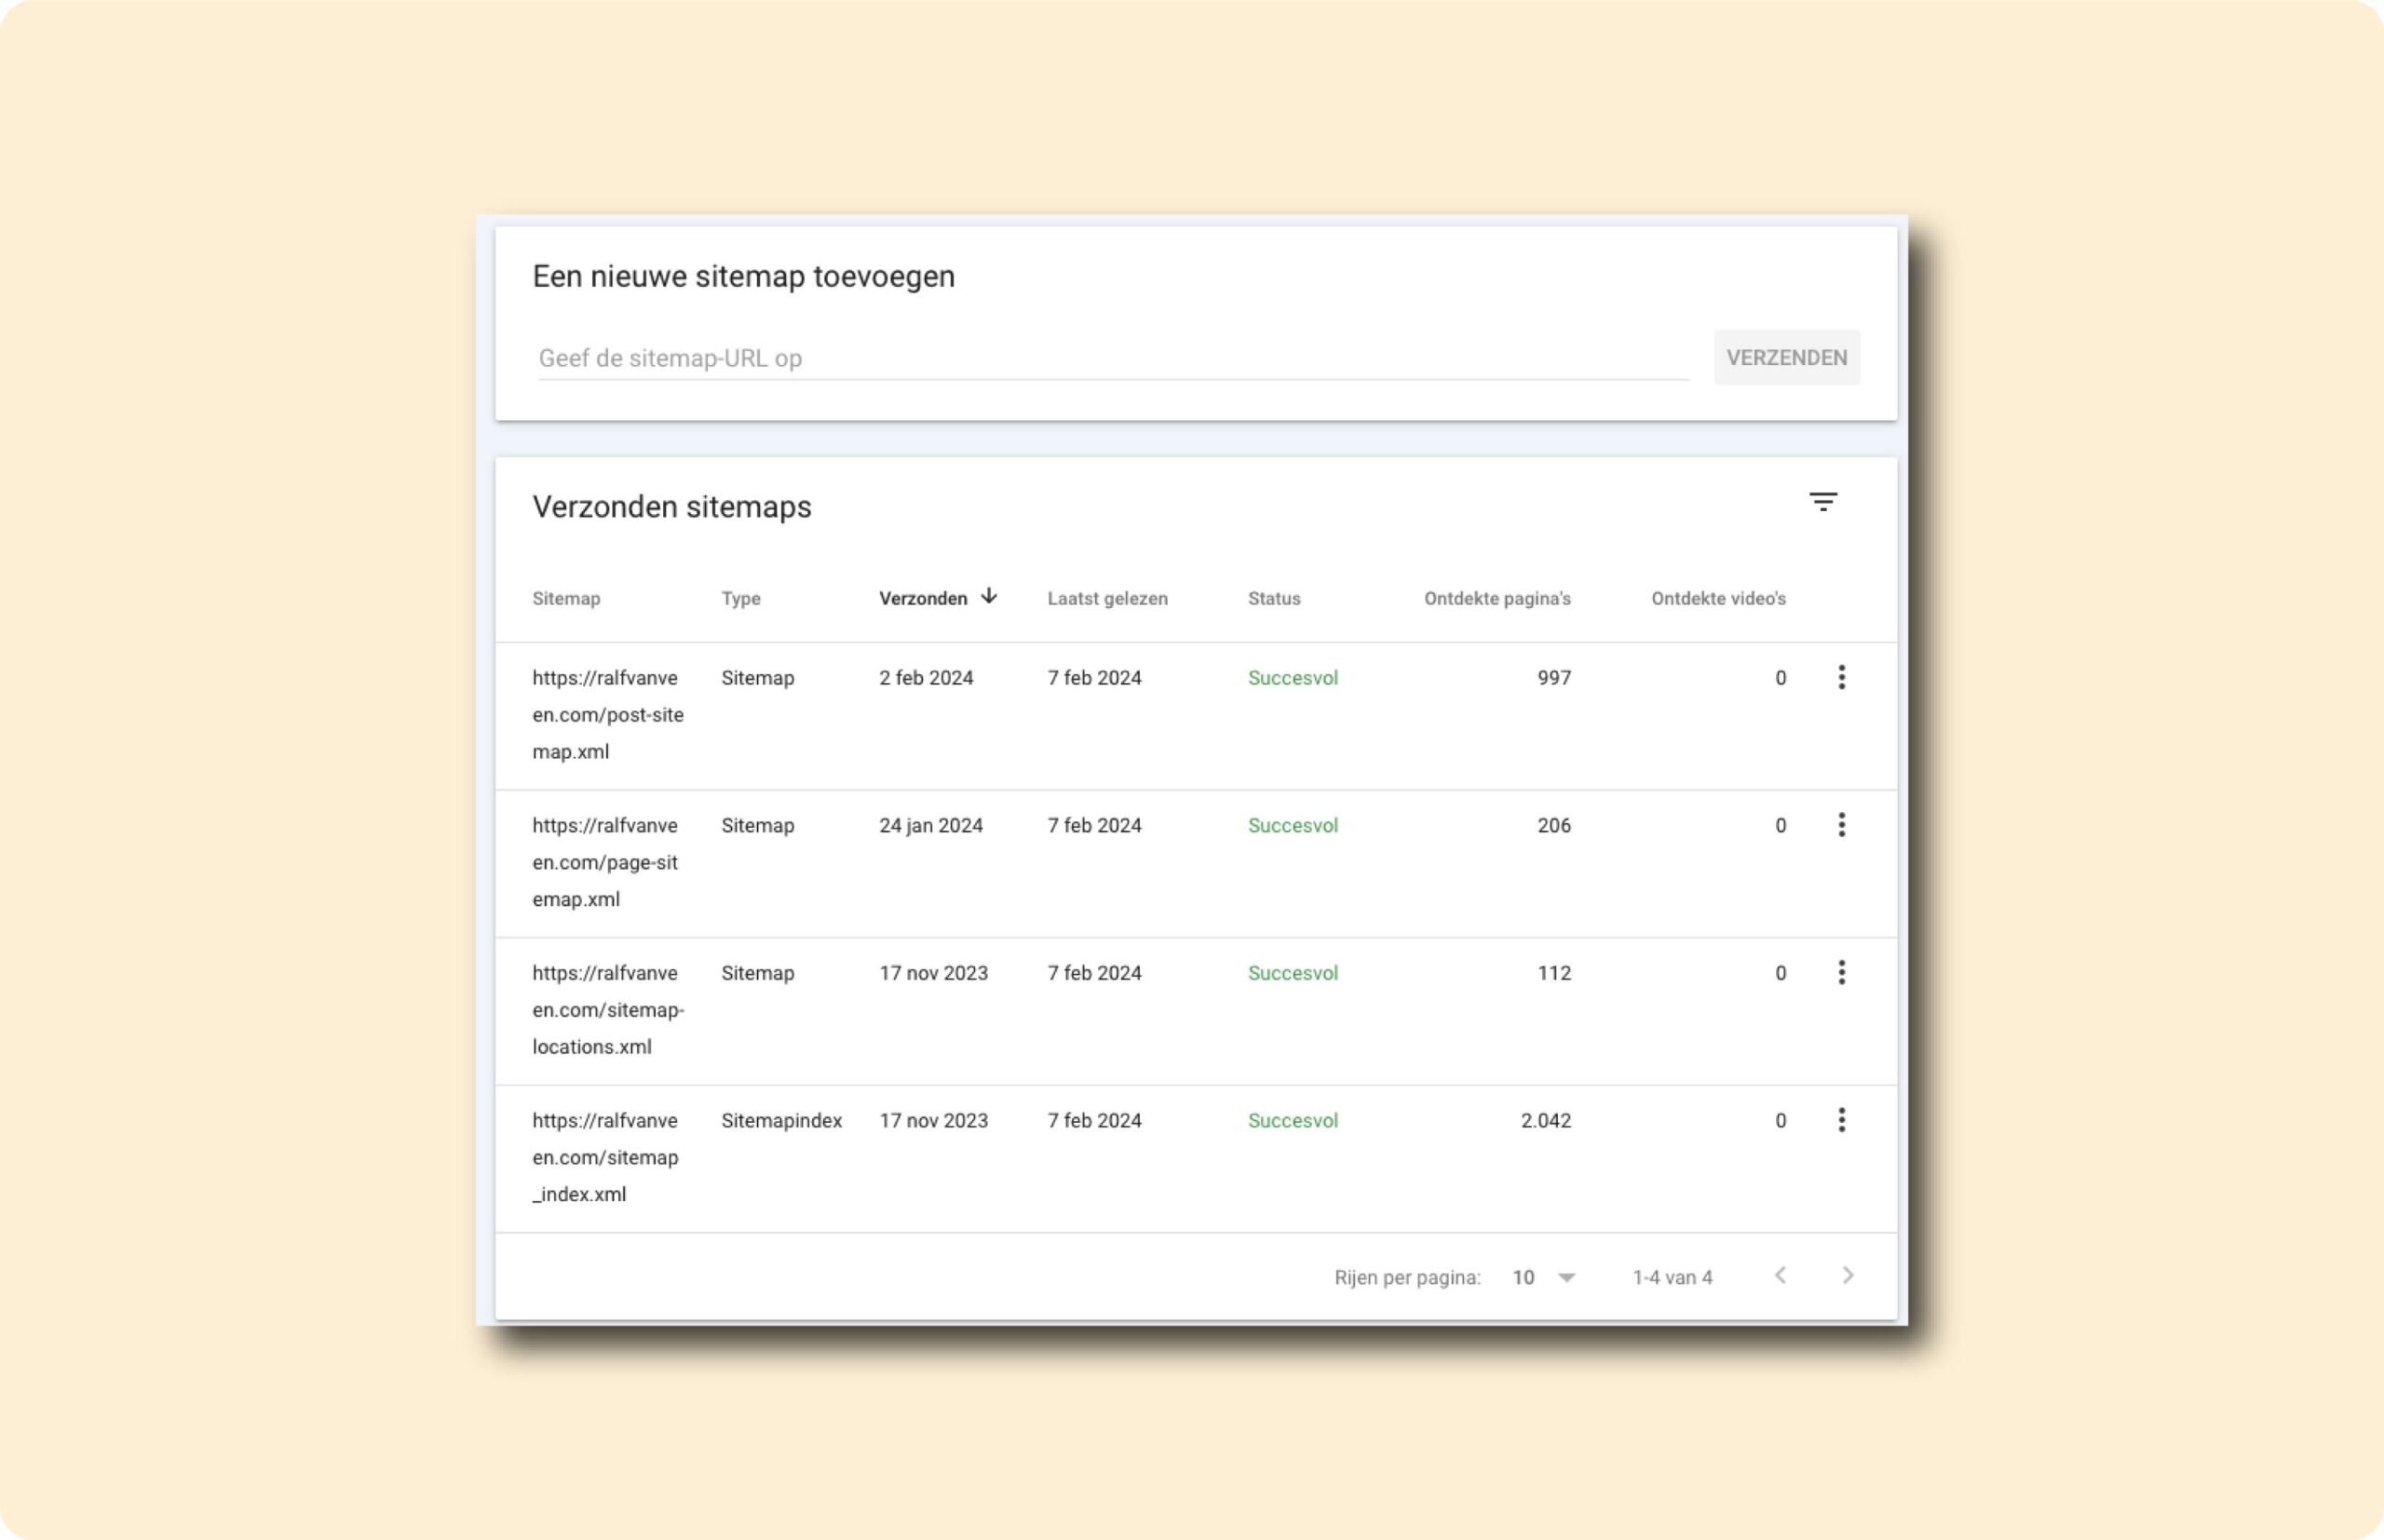
Task: Open the page-sitemap.xml sitemap URL
Action: (x=605, y=862)
